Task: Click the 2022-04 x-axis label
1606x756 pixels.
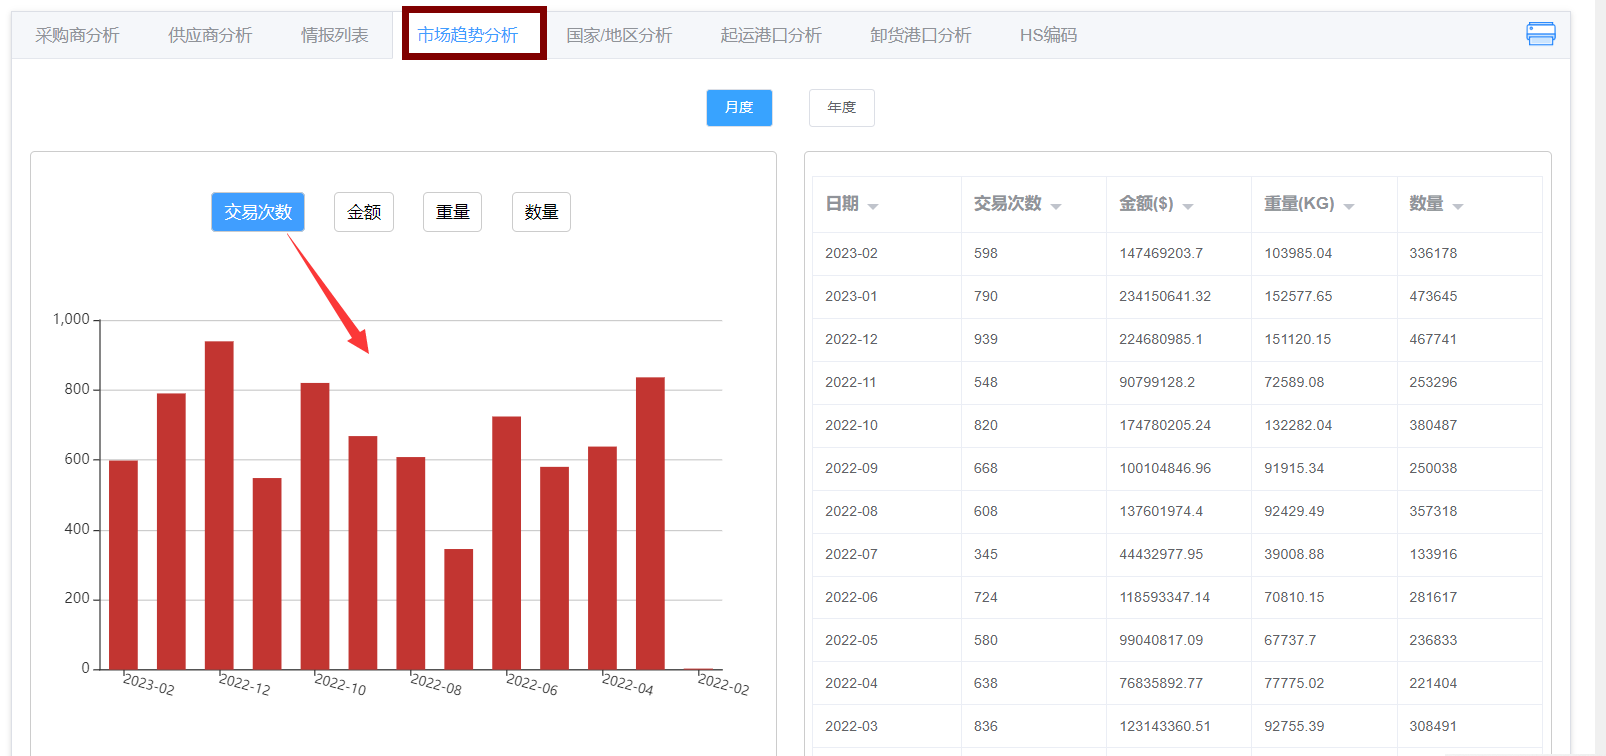Action: pos(628,684)
